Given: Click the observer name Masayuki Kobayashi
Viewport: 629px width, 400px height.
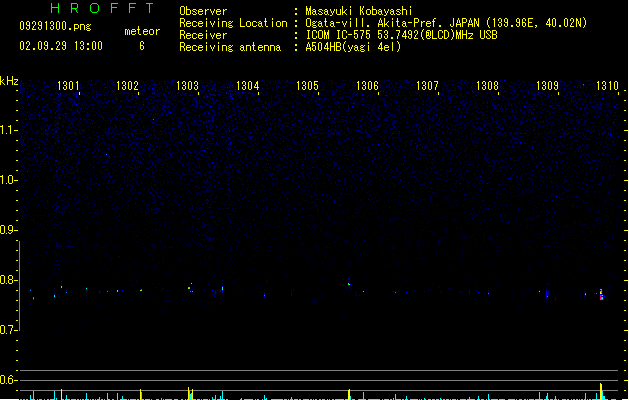Looking at the screenshot, I should [359, 11].
